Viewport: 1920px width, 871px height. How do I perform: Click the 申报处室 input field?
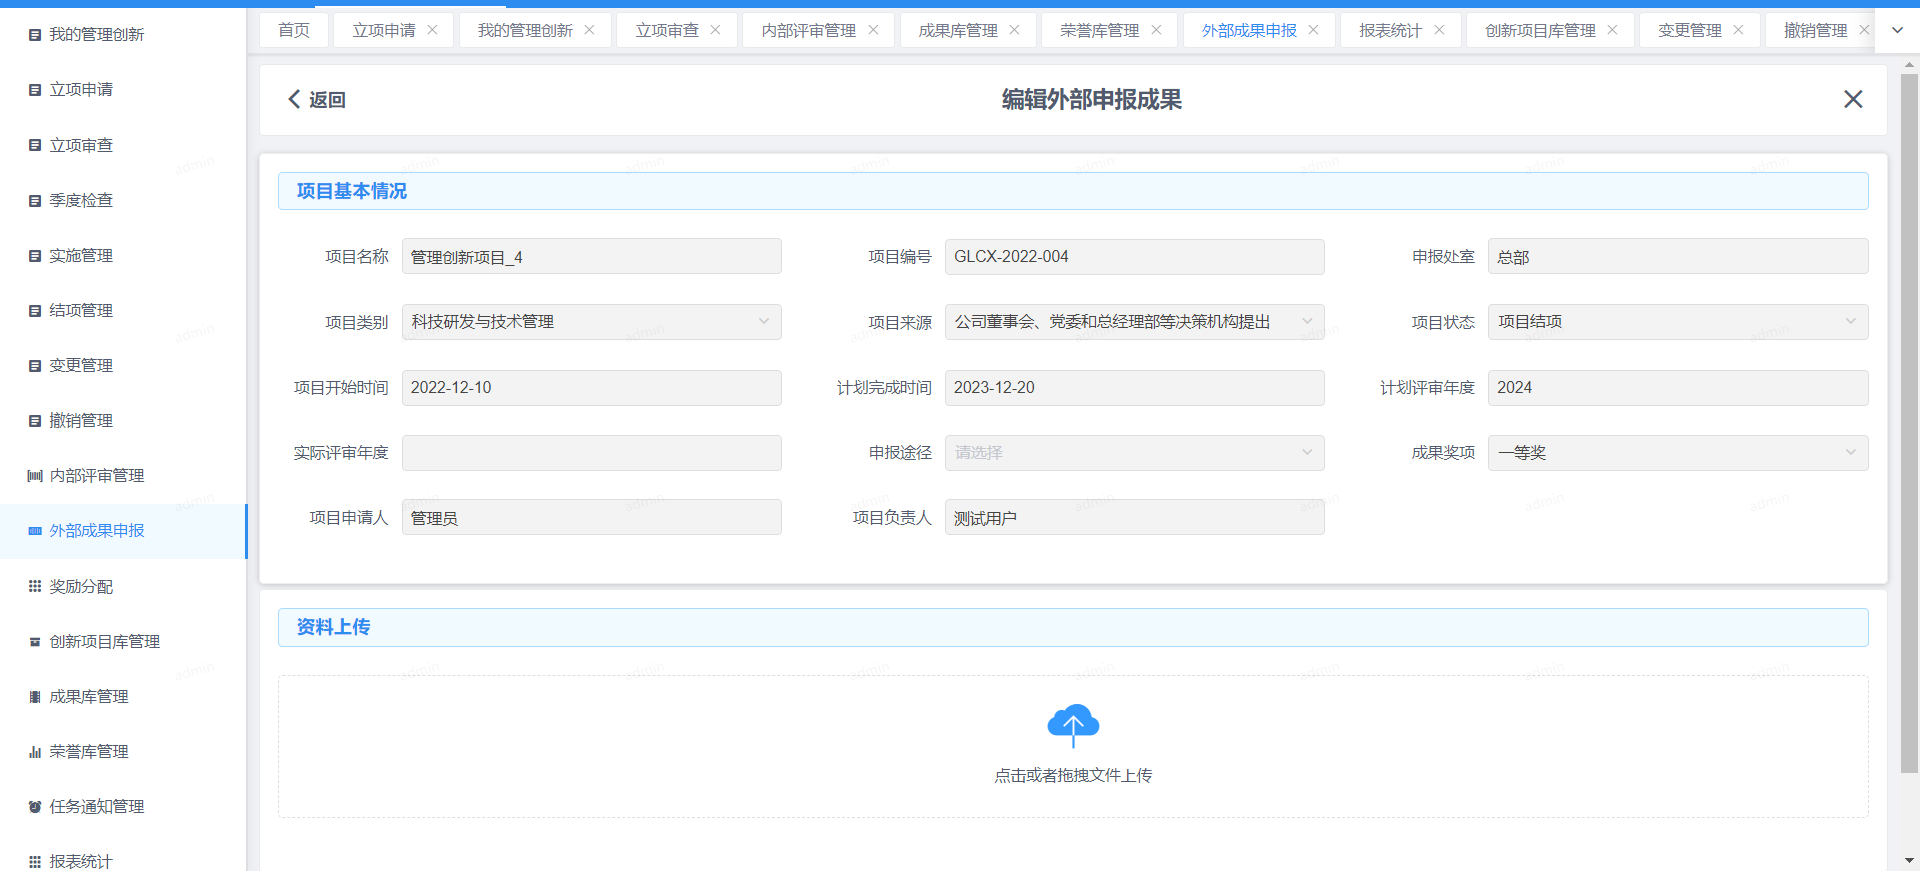coord(1678,257)
